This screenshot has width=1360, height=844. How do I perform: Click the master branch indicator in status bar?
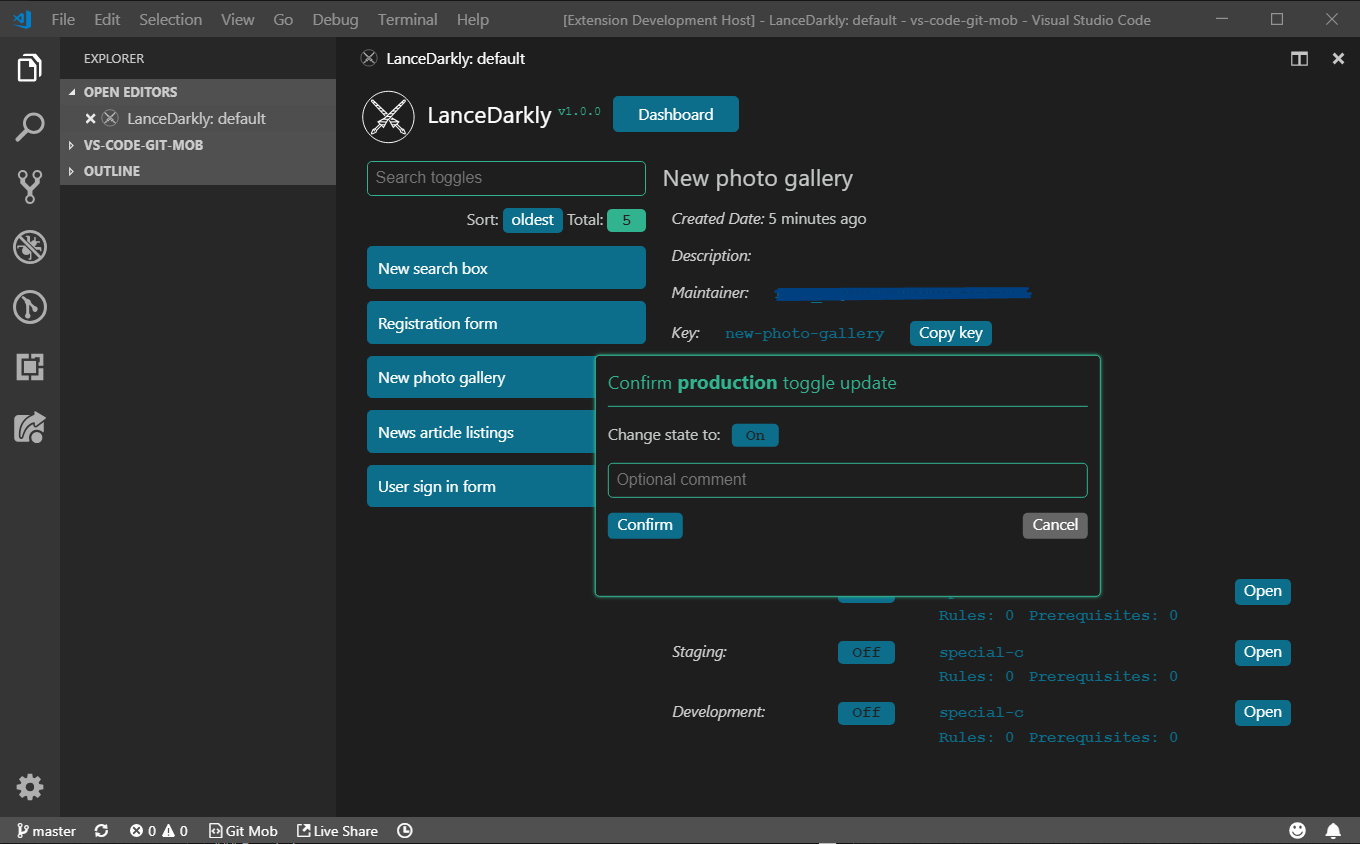pos(47,831)
